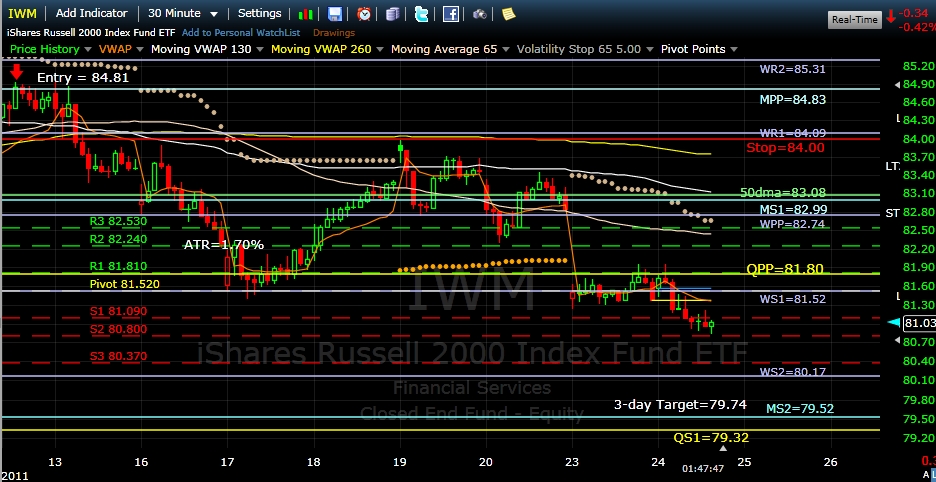The width and height of the screenshot is (936, 482).
Task: Open the yellow sticky note icon
Action: tap(508, 14)
